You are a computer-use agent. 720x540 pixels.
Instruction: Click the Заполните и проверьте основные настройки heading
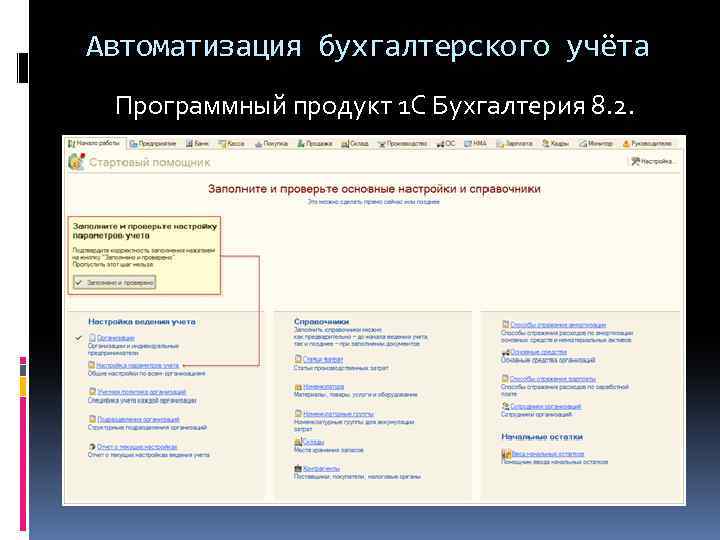374,189
